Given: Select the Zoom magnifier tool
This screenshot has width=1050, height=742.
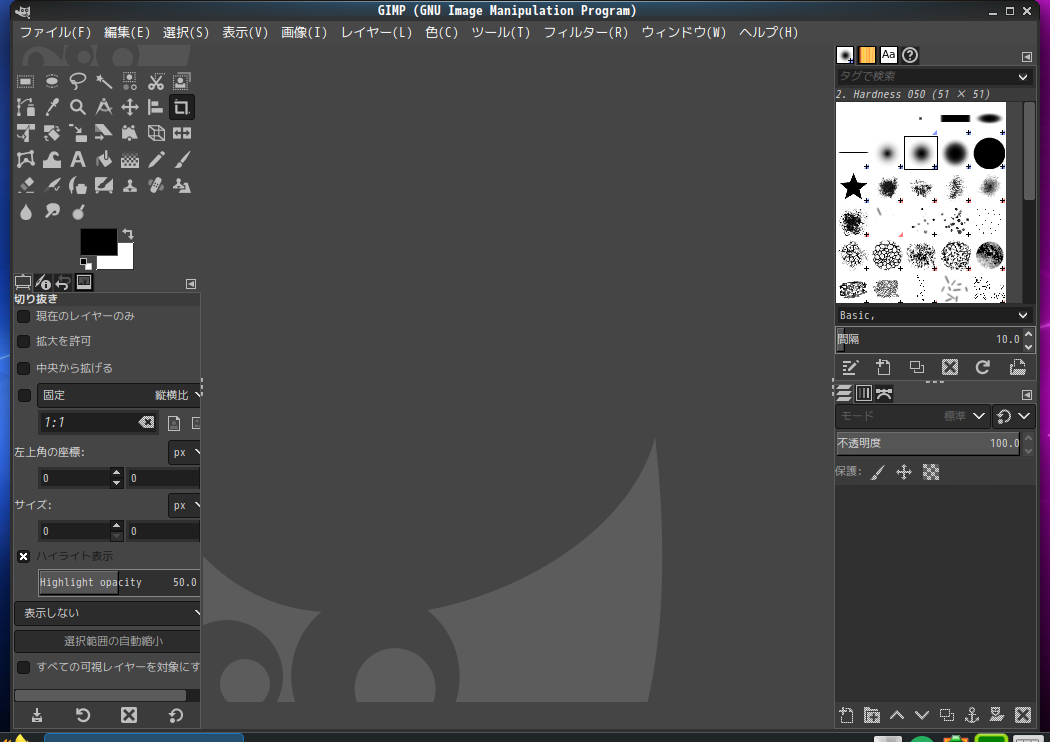Looking at the screenshot, I should coord(78,107).
